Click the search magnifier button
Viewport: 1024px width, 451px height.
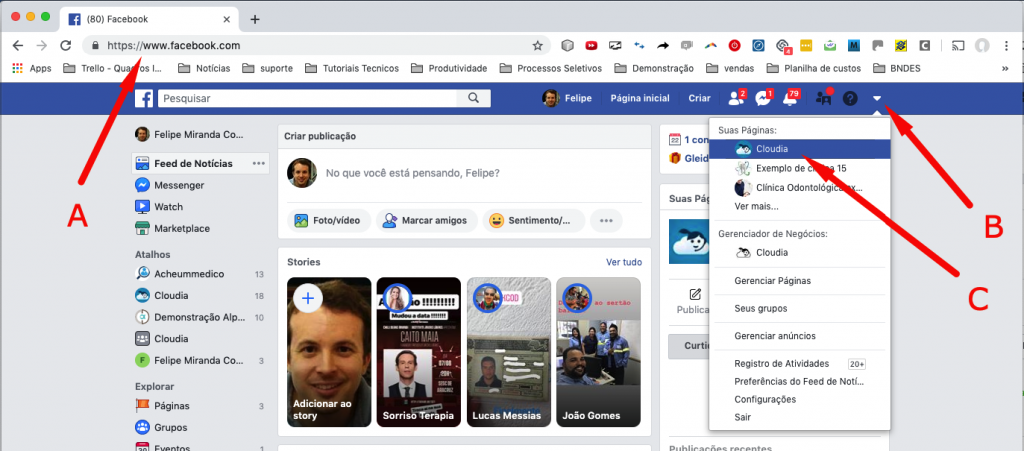473,99
